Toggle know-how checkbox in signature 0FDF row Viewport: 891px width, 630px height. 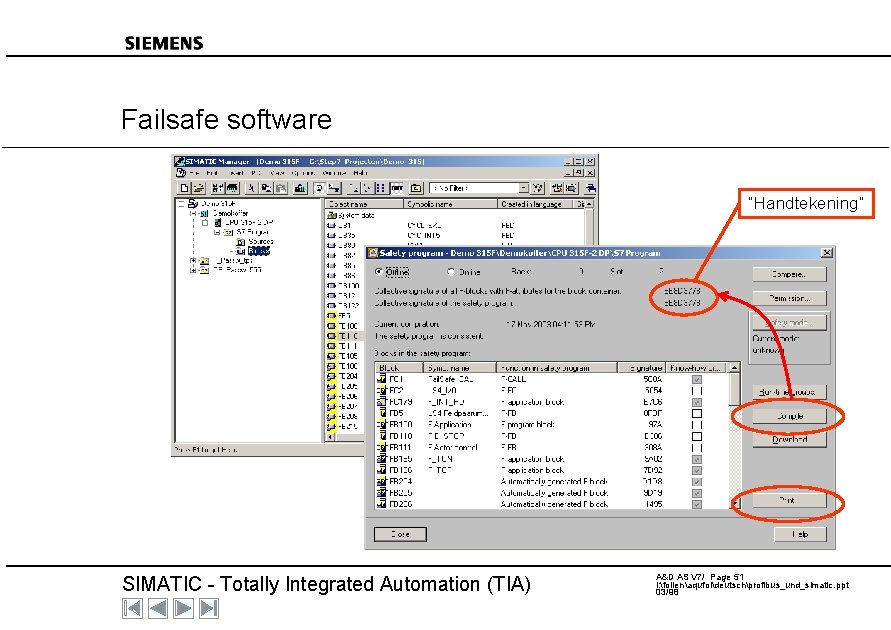[697, 414]
